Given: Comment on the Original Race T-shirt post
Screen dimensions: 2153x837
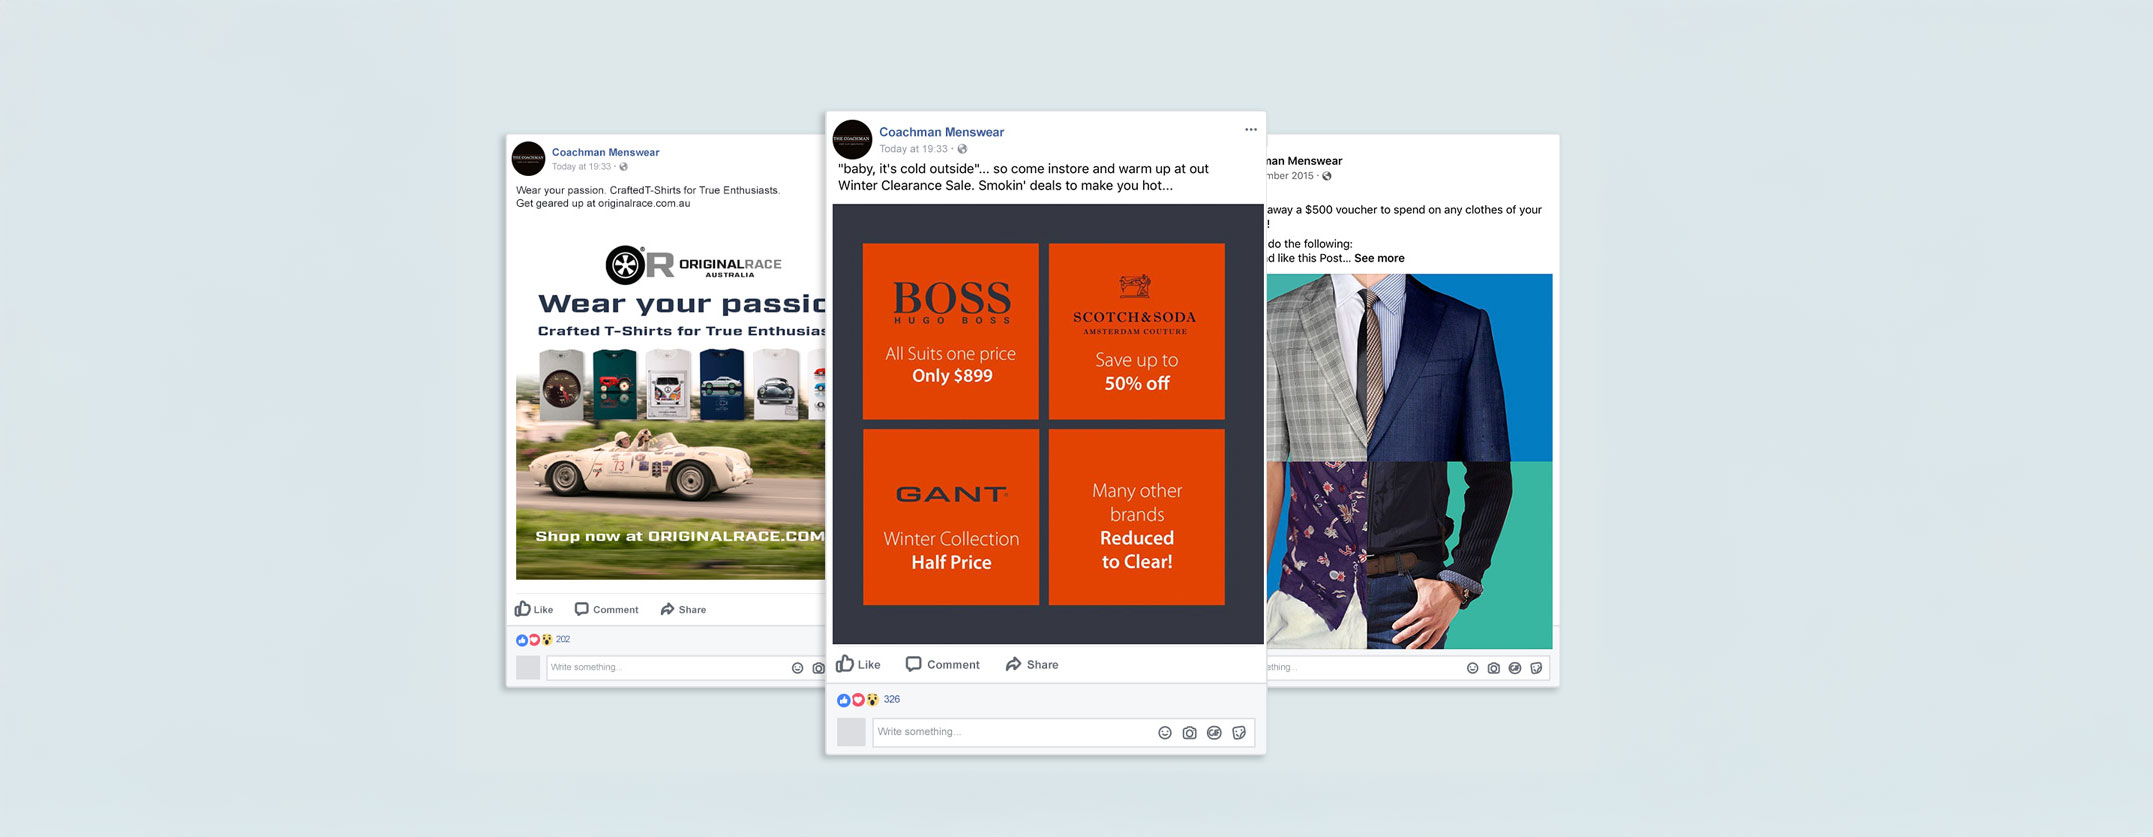Looking at the screenshot, I should coord(606,609).
